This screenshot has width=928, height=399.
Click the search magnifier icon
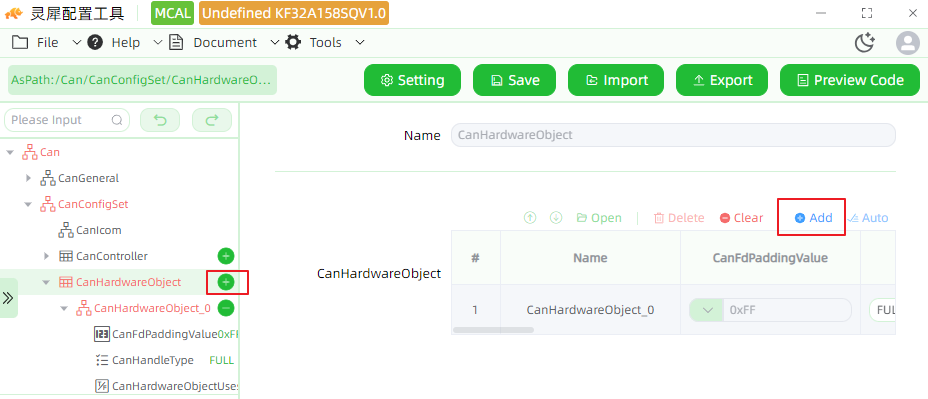pos(117,120)
